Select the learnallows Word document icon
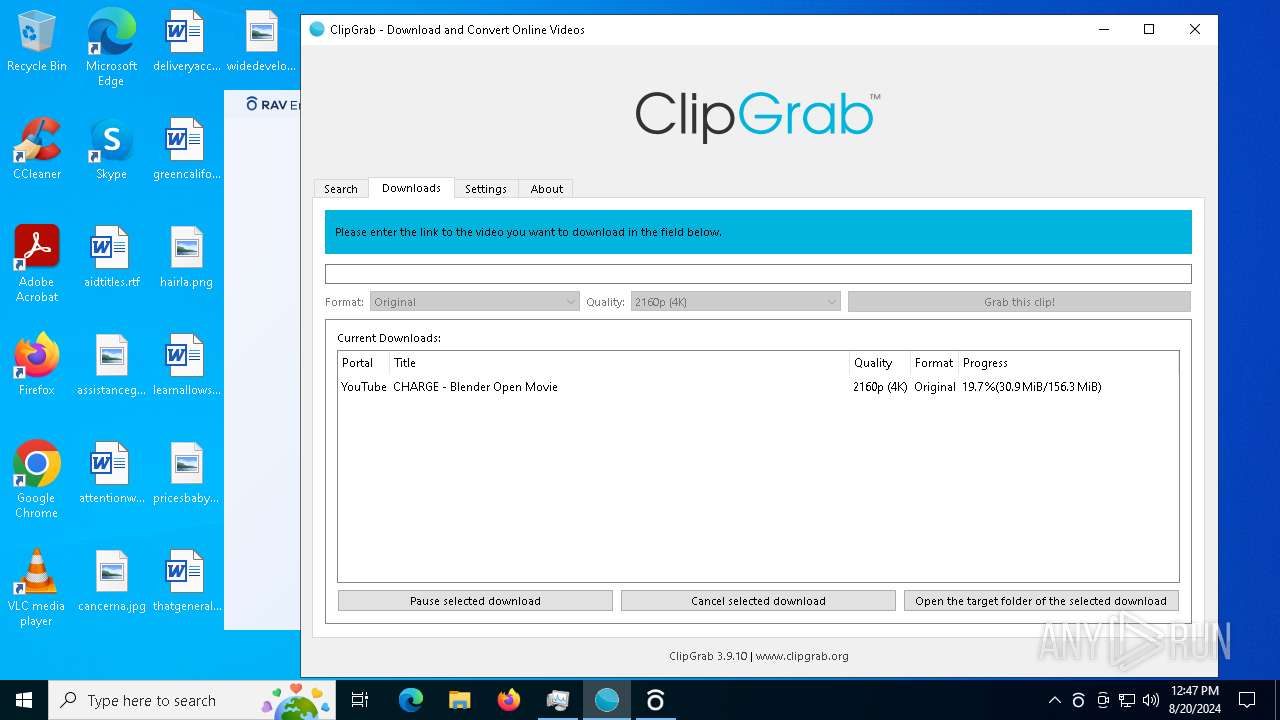This screenshot has width=1280, height=720. tap(186, 366)
